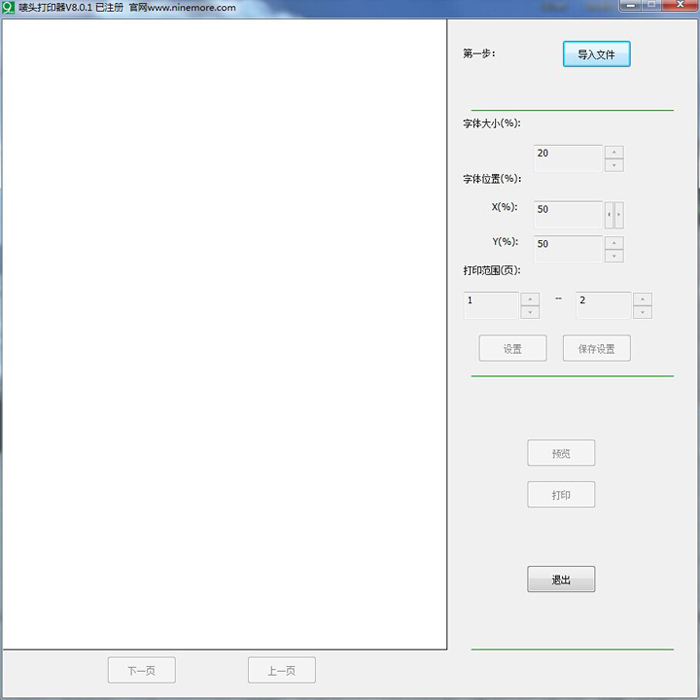Click the X(%) left arrow
The width and height of the screenshot is (700, 700).
click(x=609, y=215)
